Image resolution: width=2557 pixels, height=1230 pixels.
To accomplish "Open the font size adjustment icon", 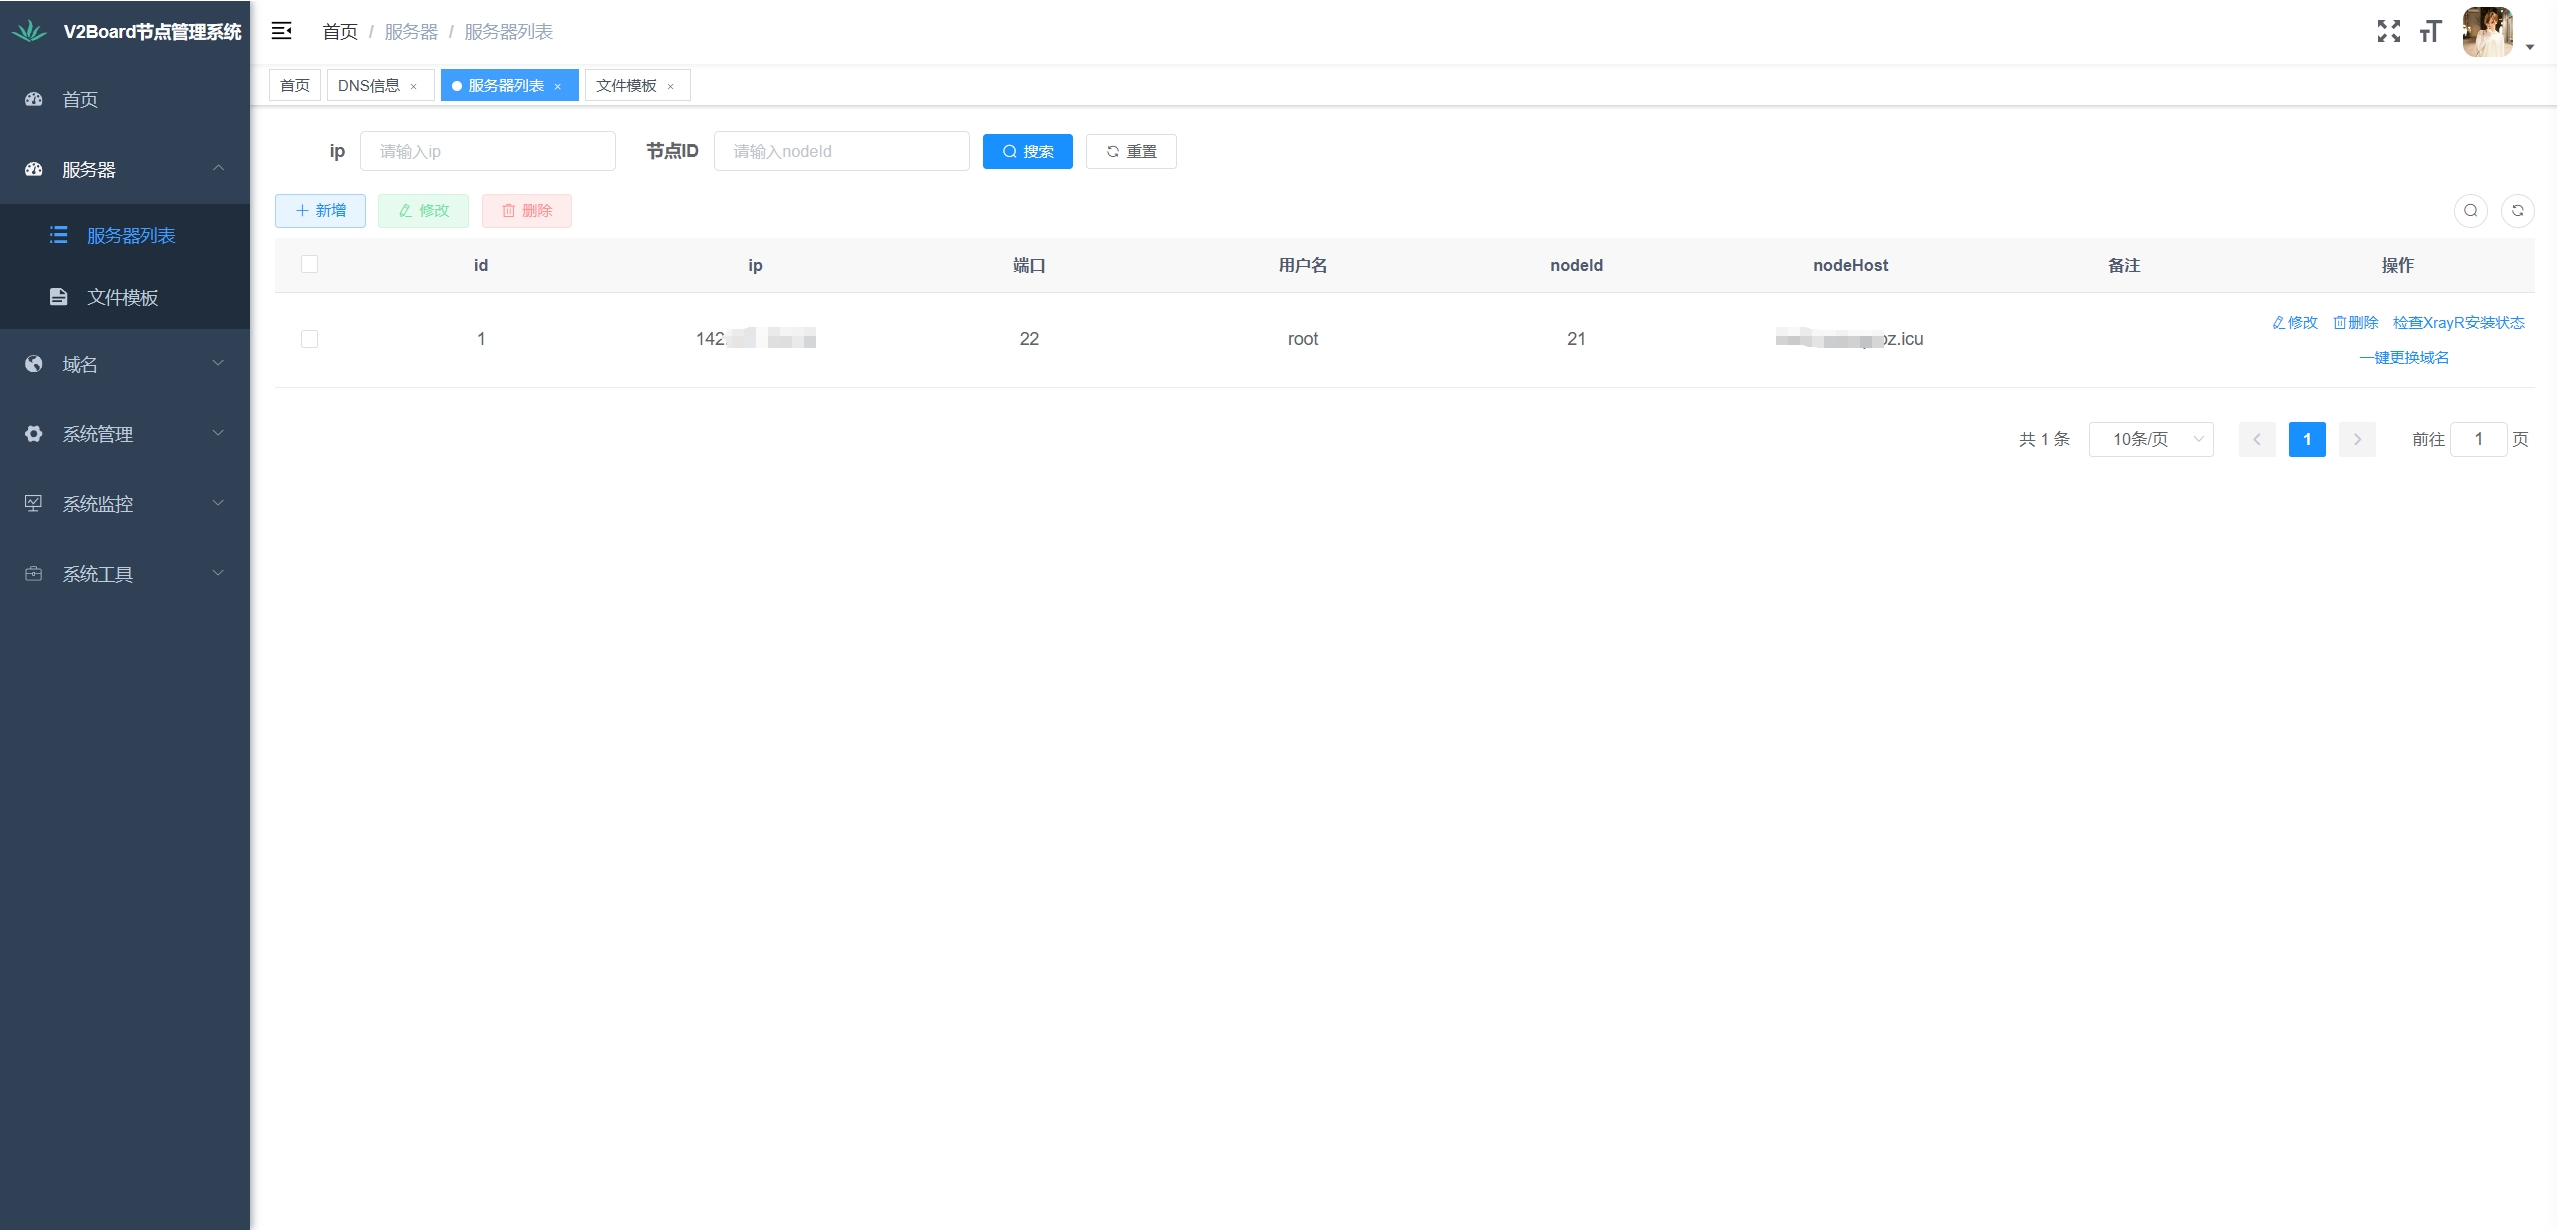I will (2430, 31).
